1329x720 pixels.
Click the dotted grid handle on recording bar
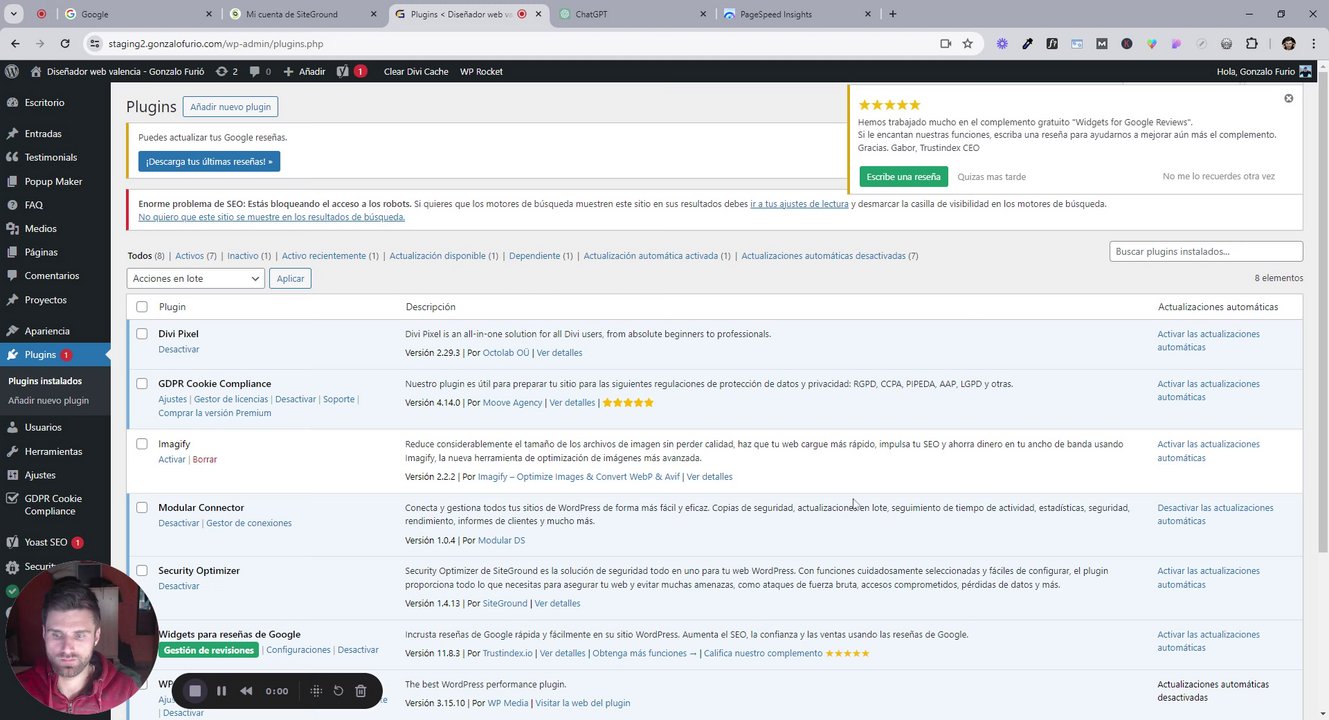click(x=316, y=691)
